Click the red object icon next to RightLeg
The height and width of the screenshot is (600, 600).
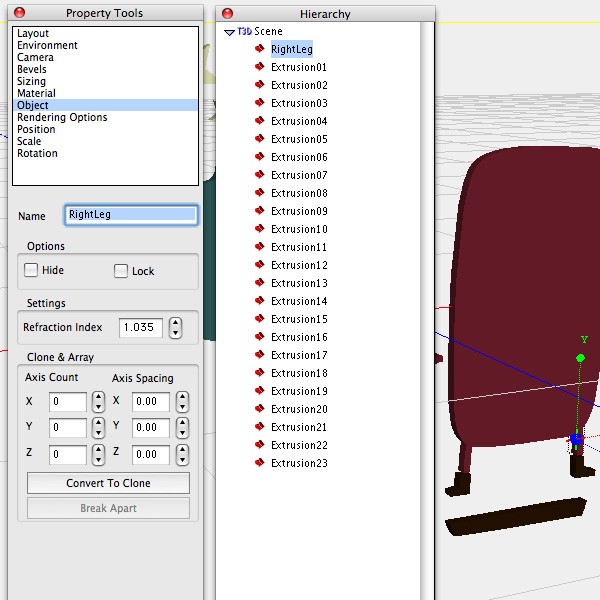pyautogui.click(x=259, y=49)
